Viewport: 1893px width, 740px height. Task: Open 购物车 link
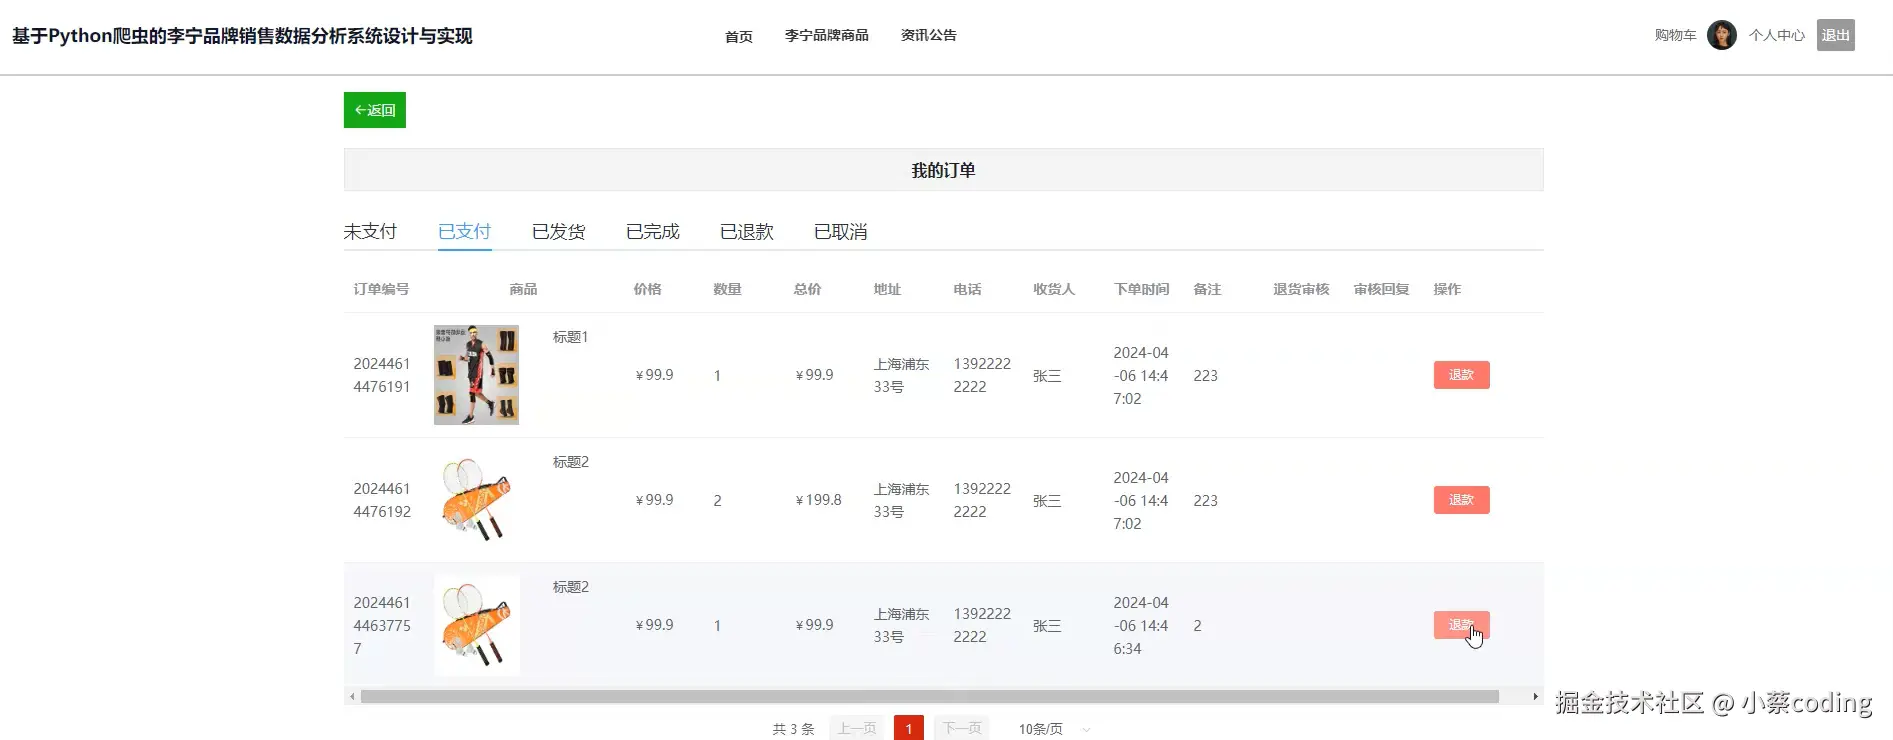(1675, 35)
